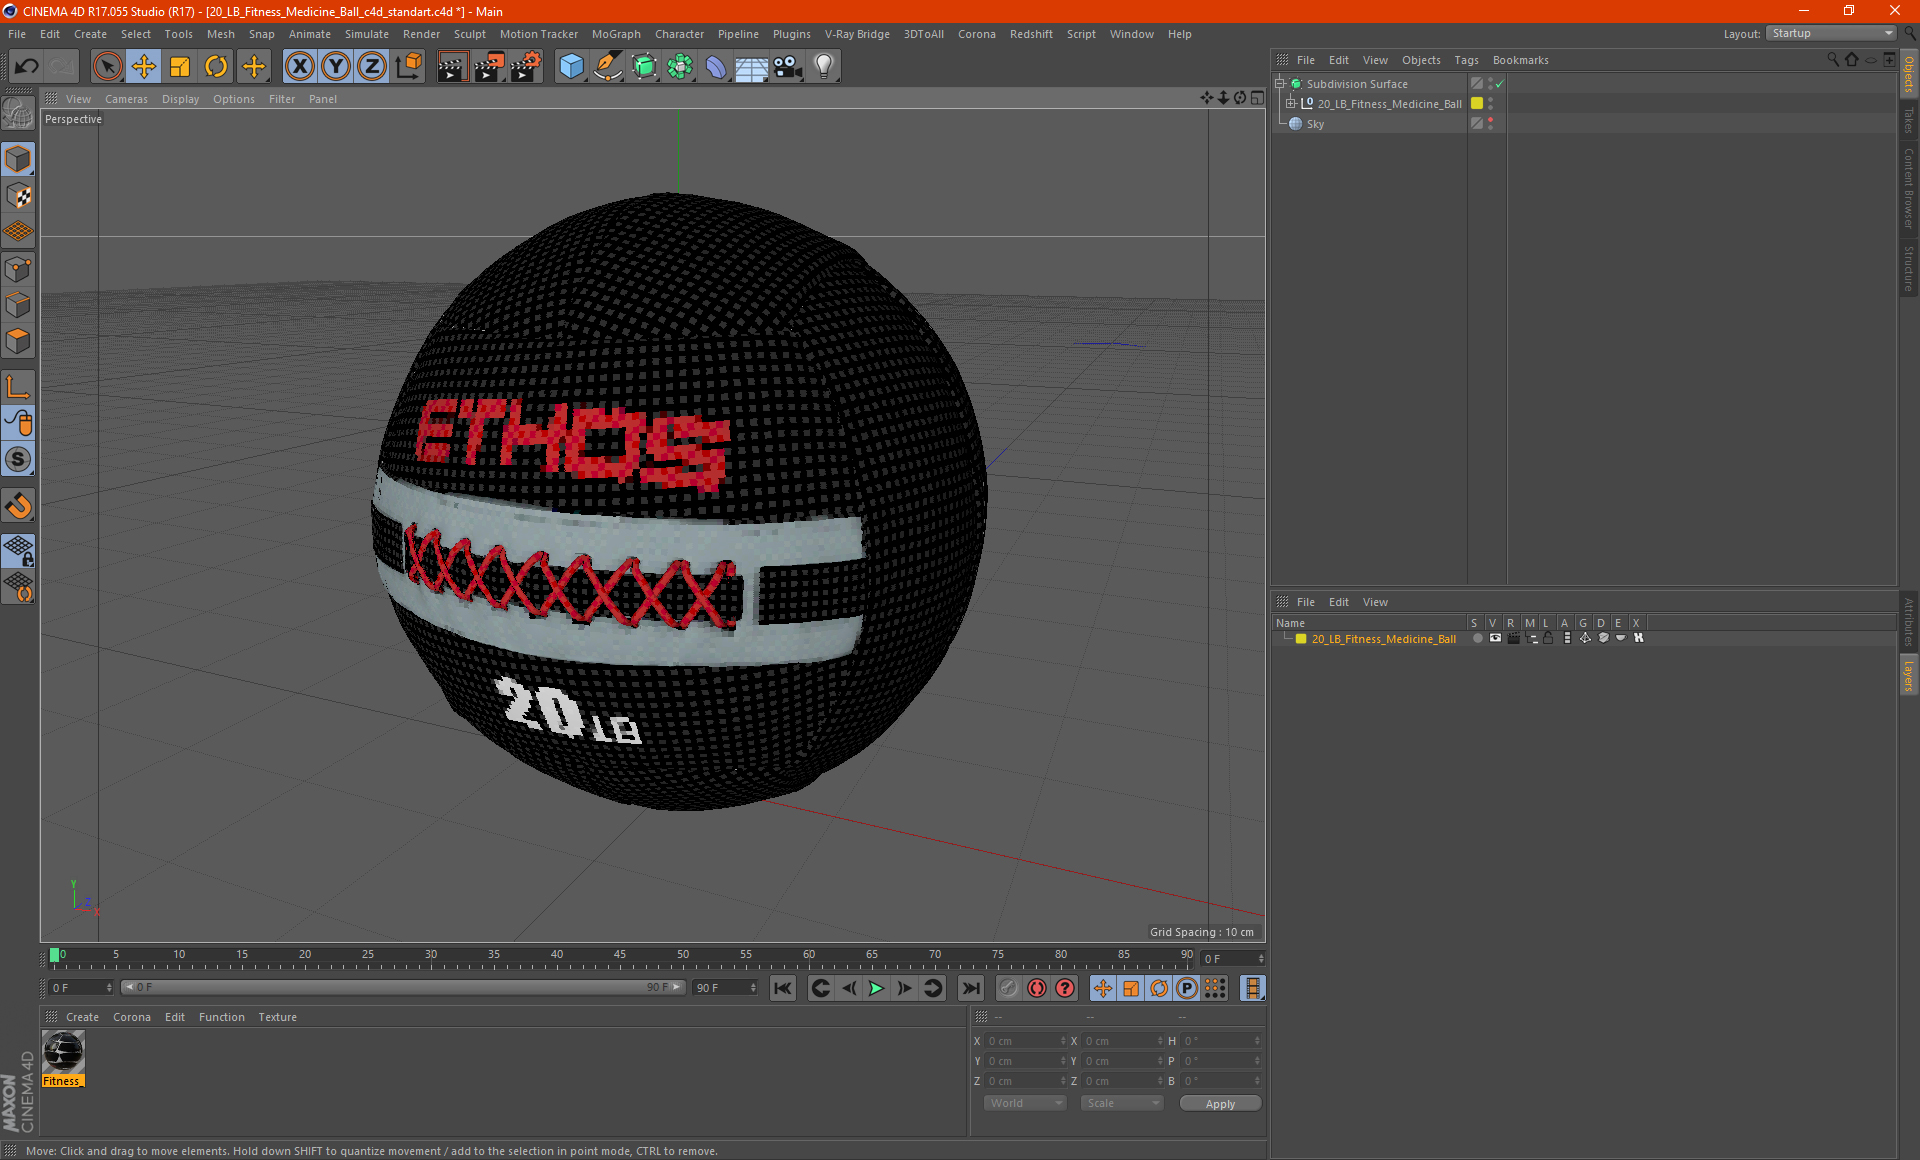Open Object Manager Tags menu
This screenshot has width=1920, height=1160.
pos(1466,60)
